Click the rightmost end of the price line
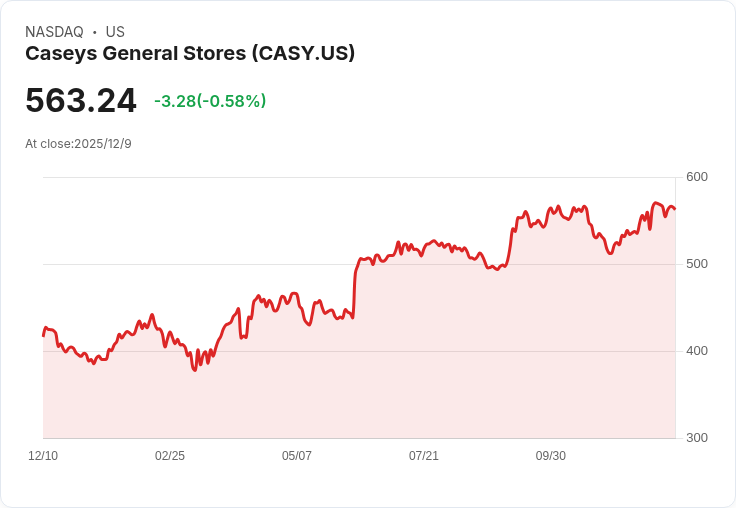This screenshot has height=508, width=736. (x=675, y=208)
